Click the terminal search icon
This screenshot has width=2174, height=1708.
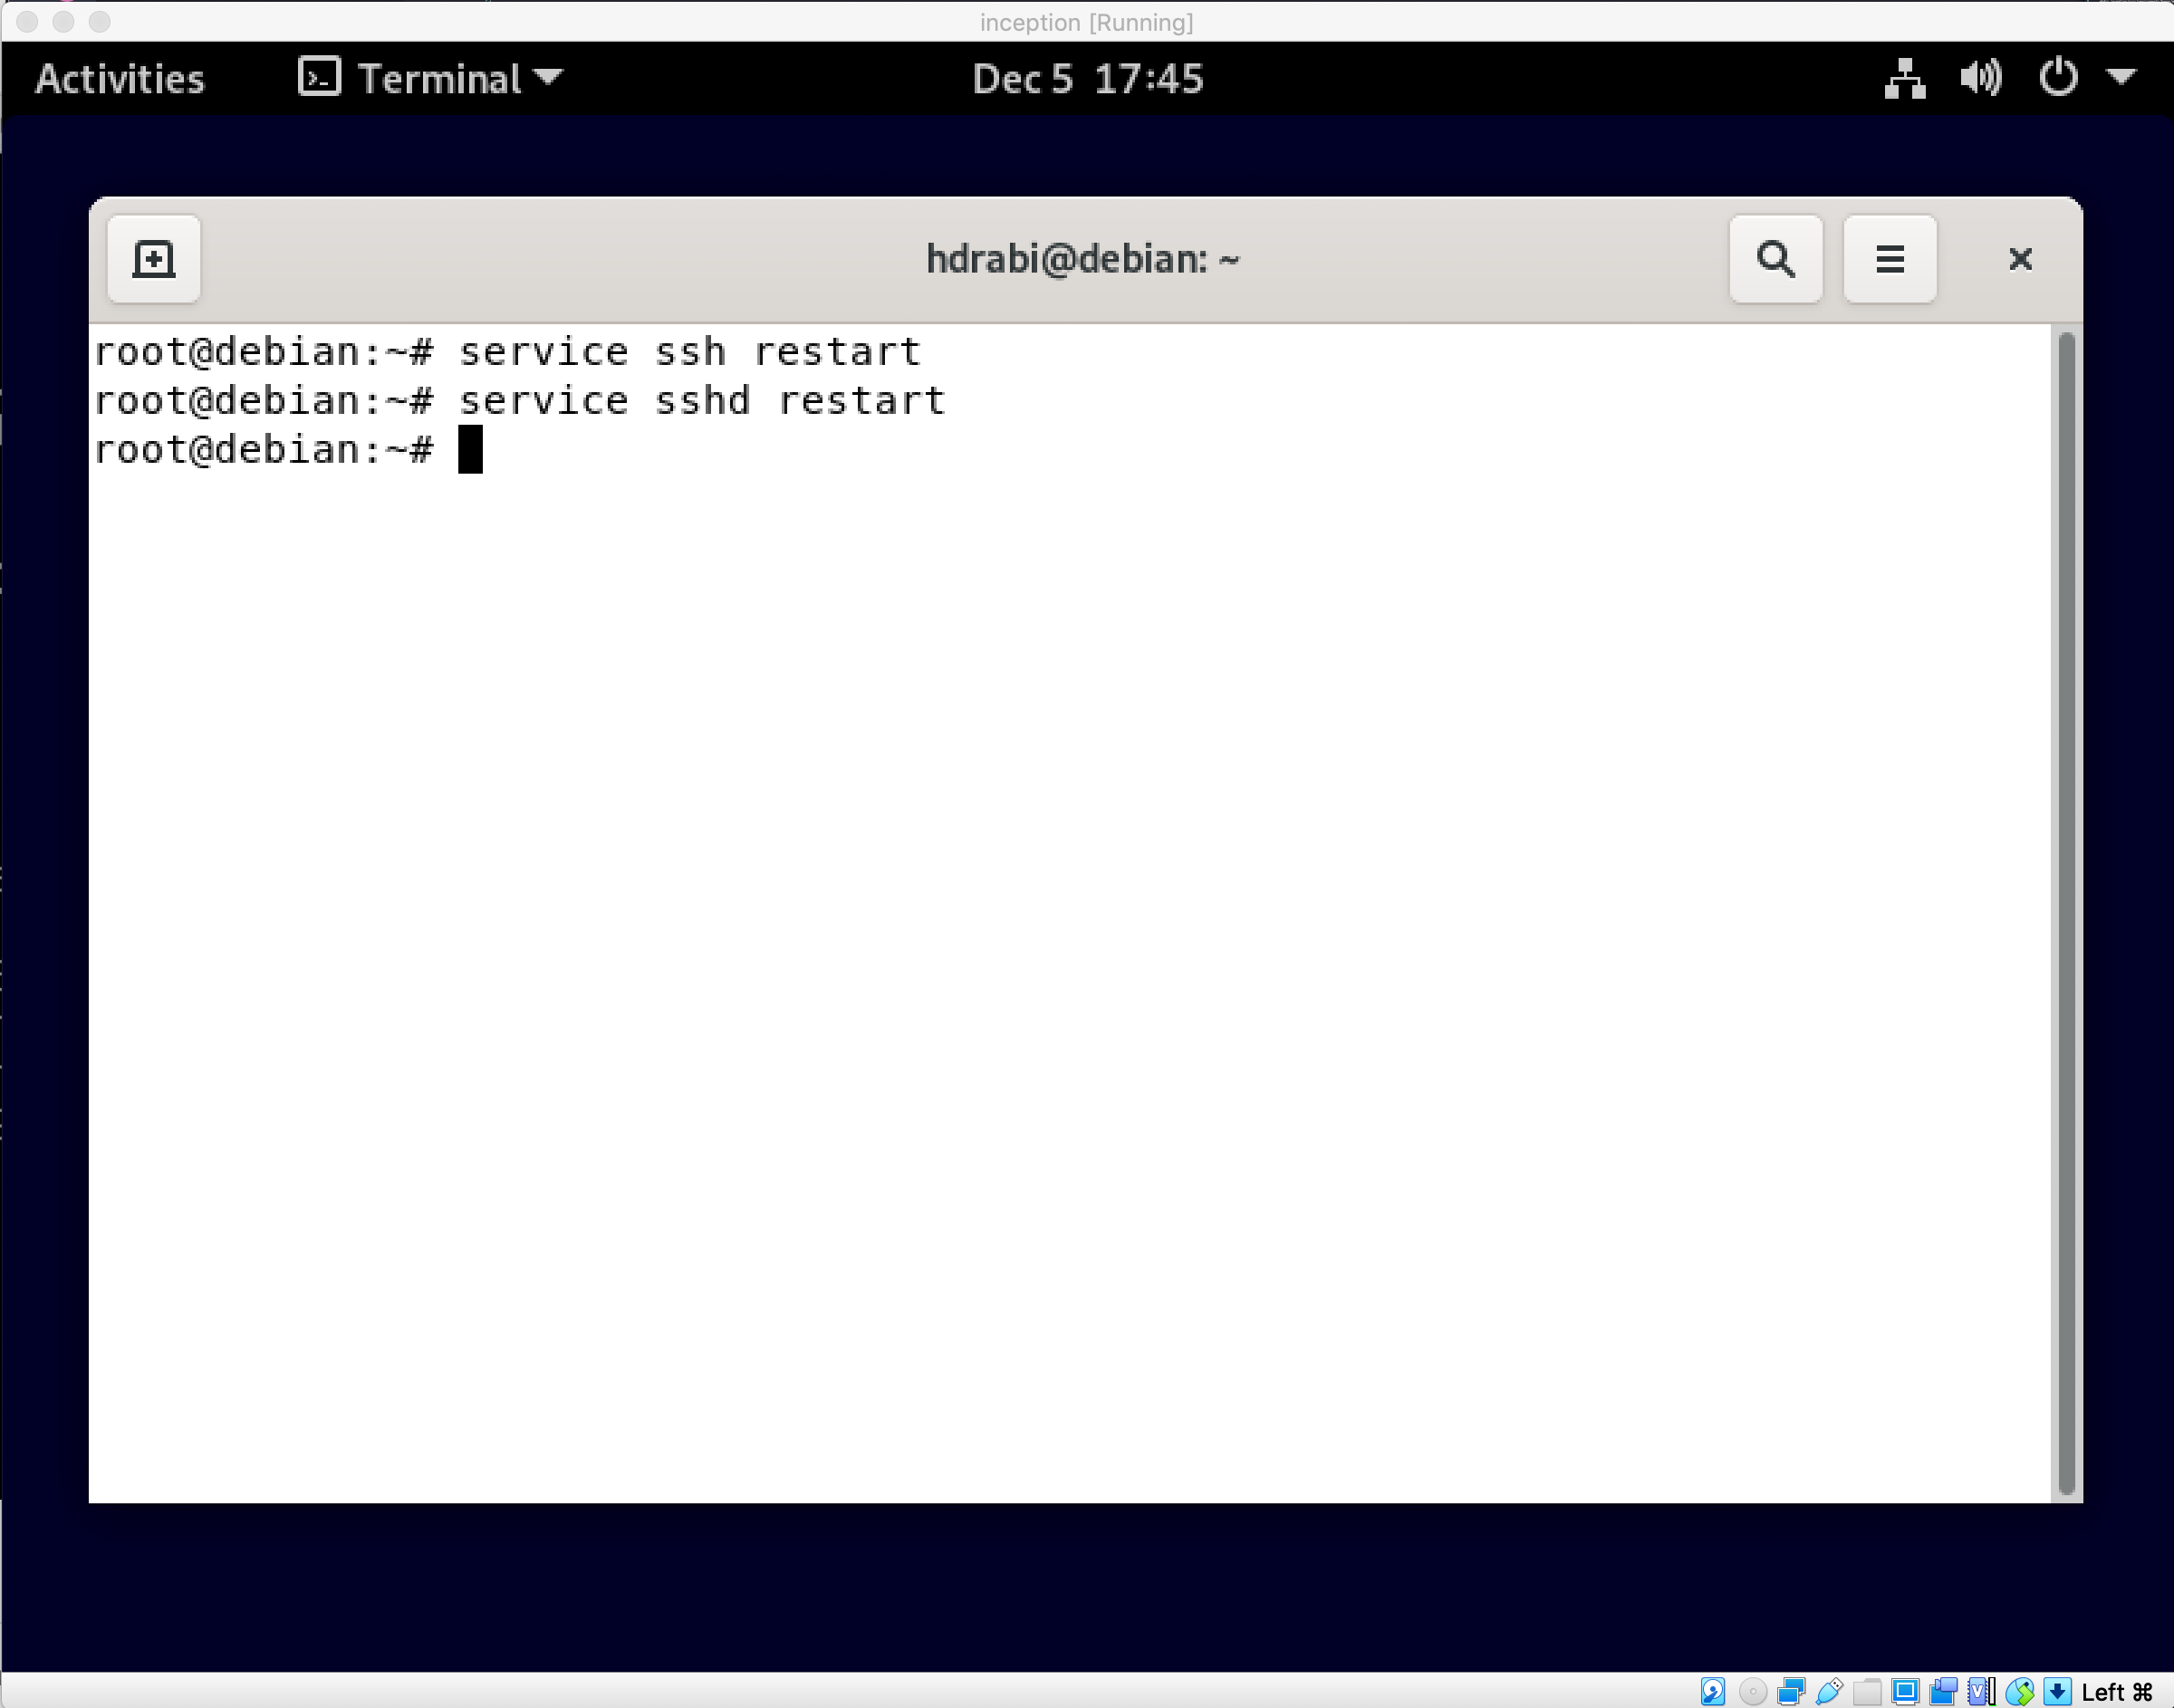pyautogui.click(x=1775, y=259)
